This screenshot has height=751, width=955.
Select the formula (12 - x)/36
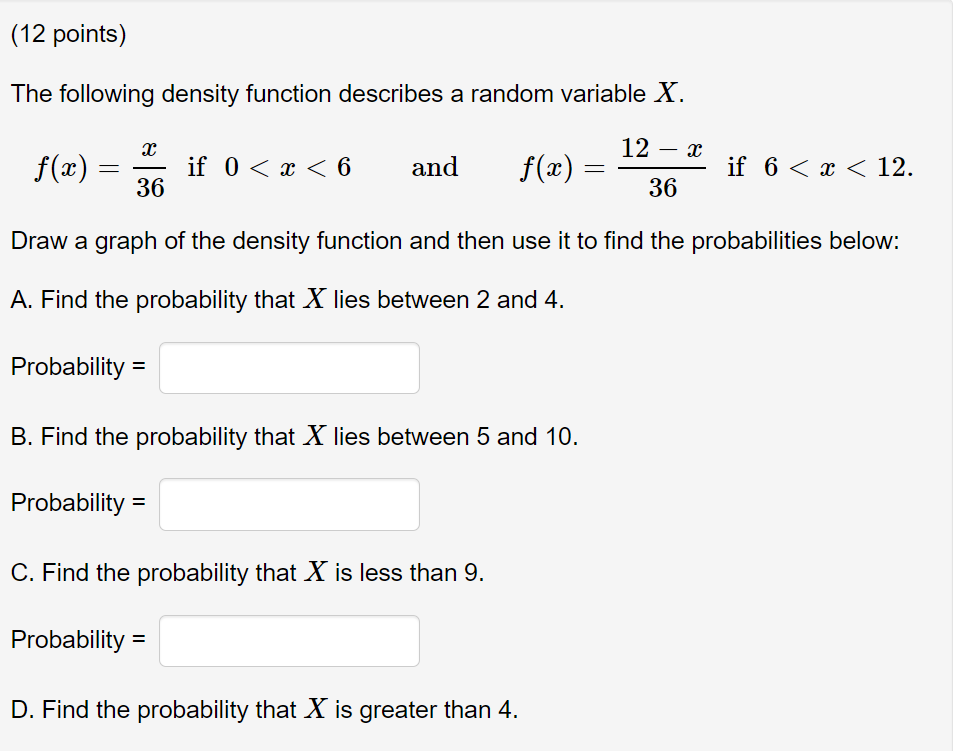coord(662,167)
